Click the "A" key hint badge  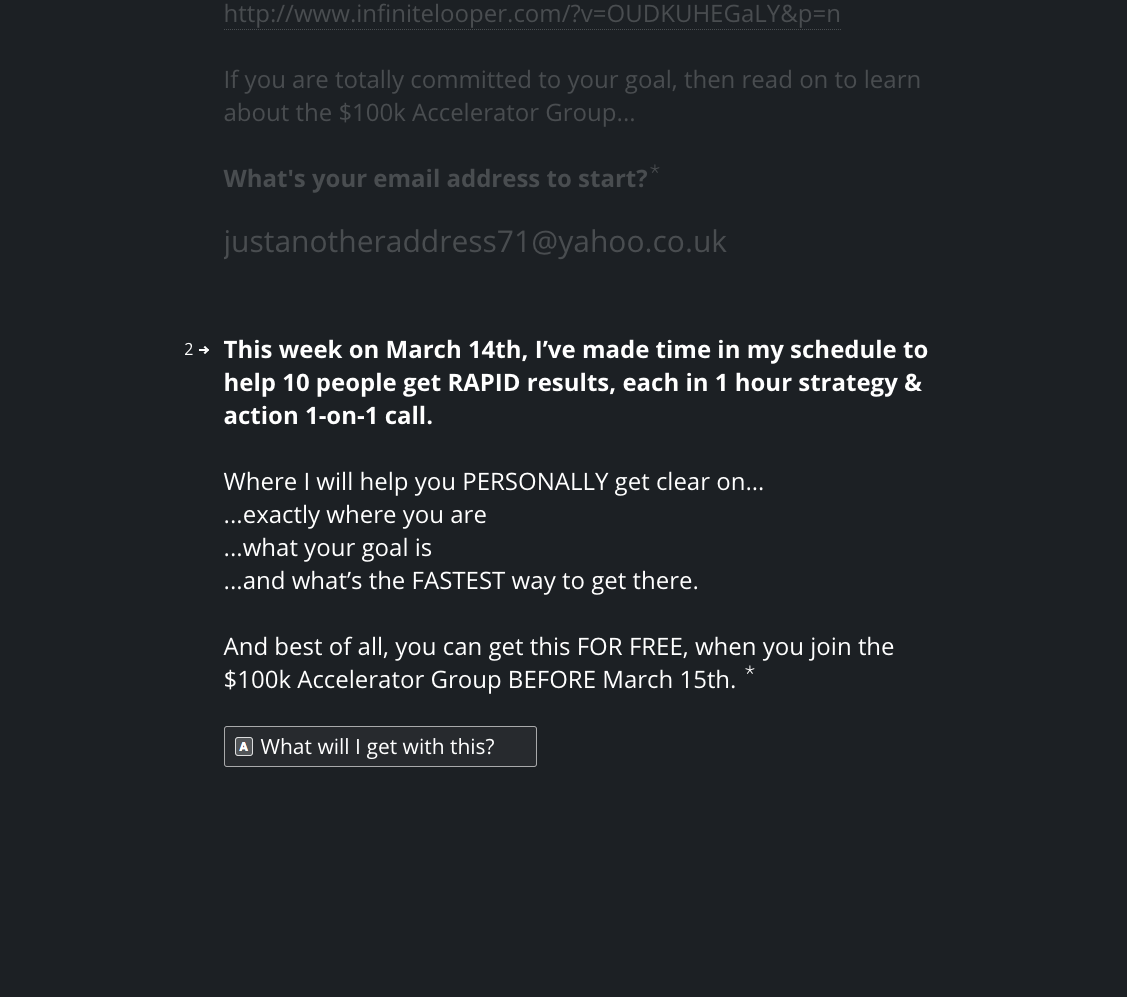244,746
